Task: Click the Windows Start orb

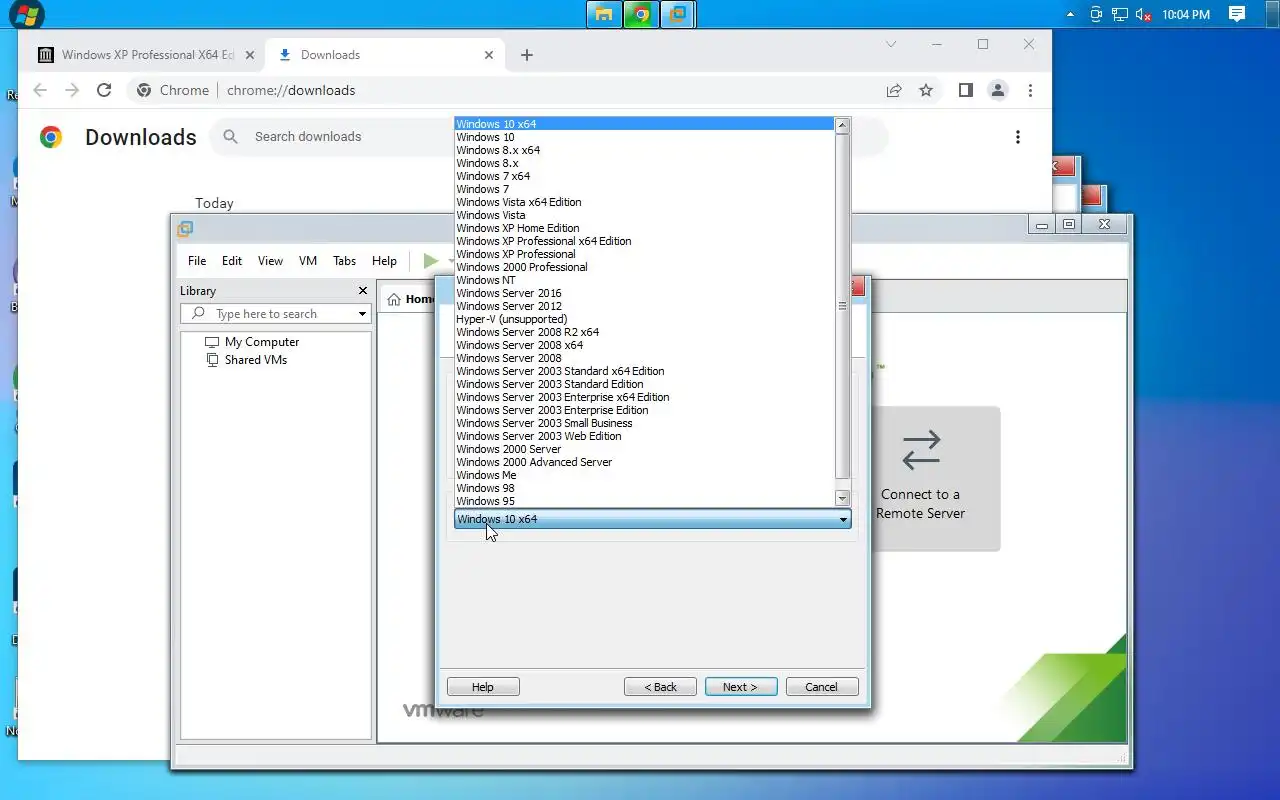Action: tap(26, 14)
